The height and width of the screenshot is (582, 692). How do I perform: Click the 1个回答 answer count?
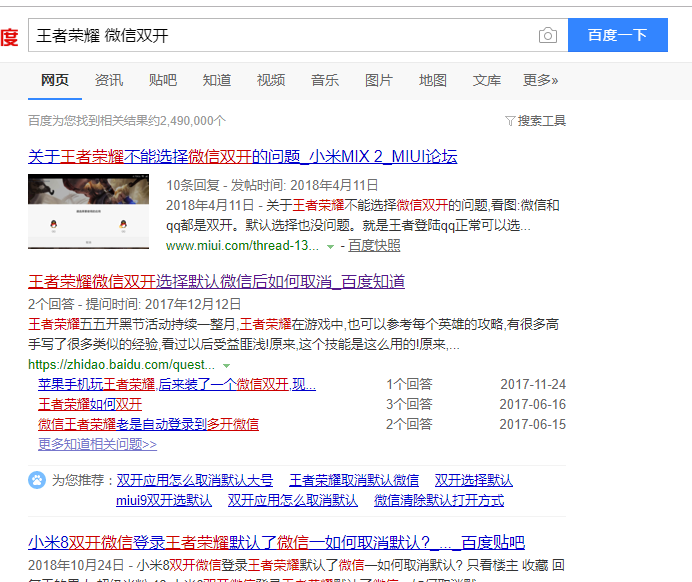point(409,384)
